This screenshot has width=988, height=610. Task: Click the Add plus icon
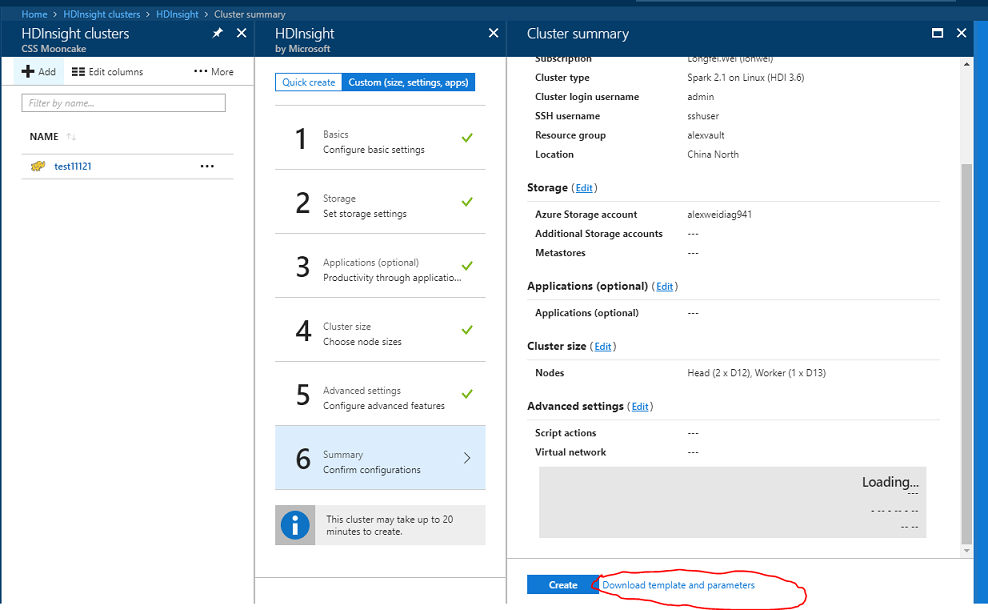coord(28,72)
